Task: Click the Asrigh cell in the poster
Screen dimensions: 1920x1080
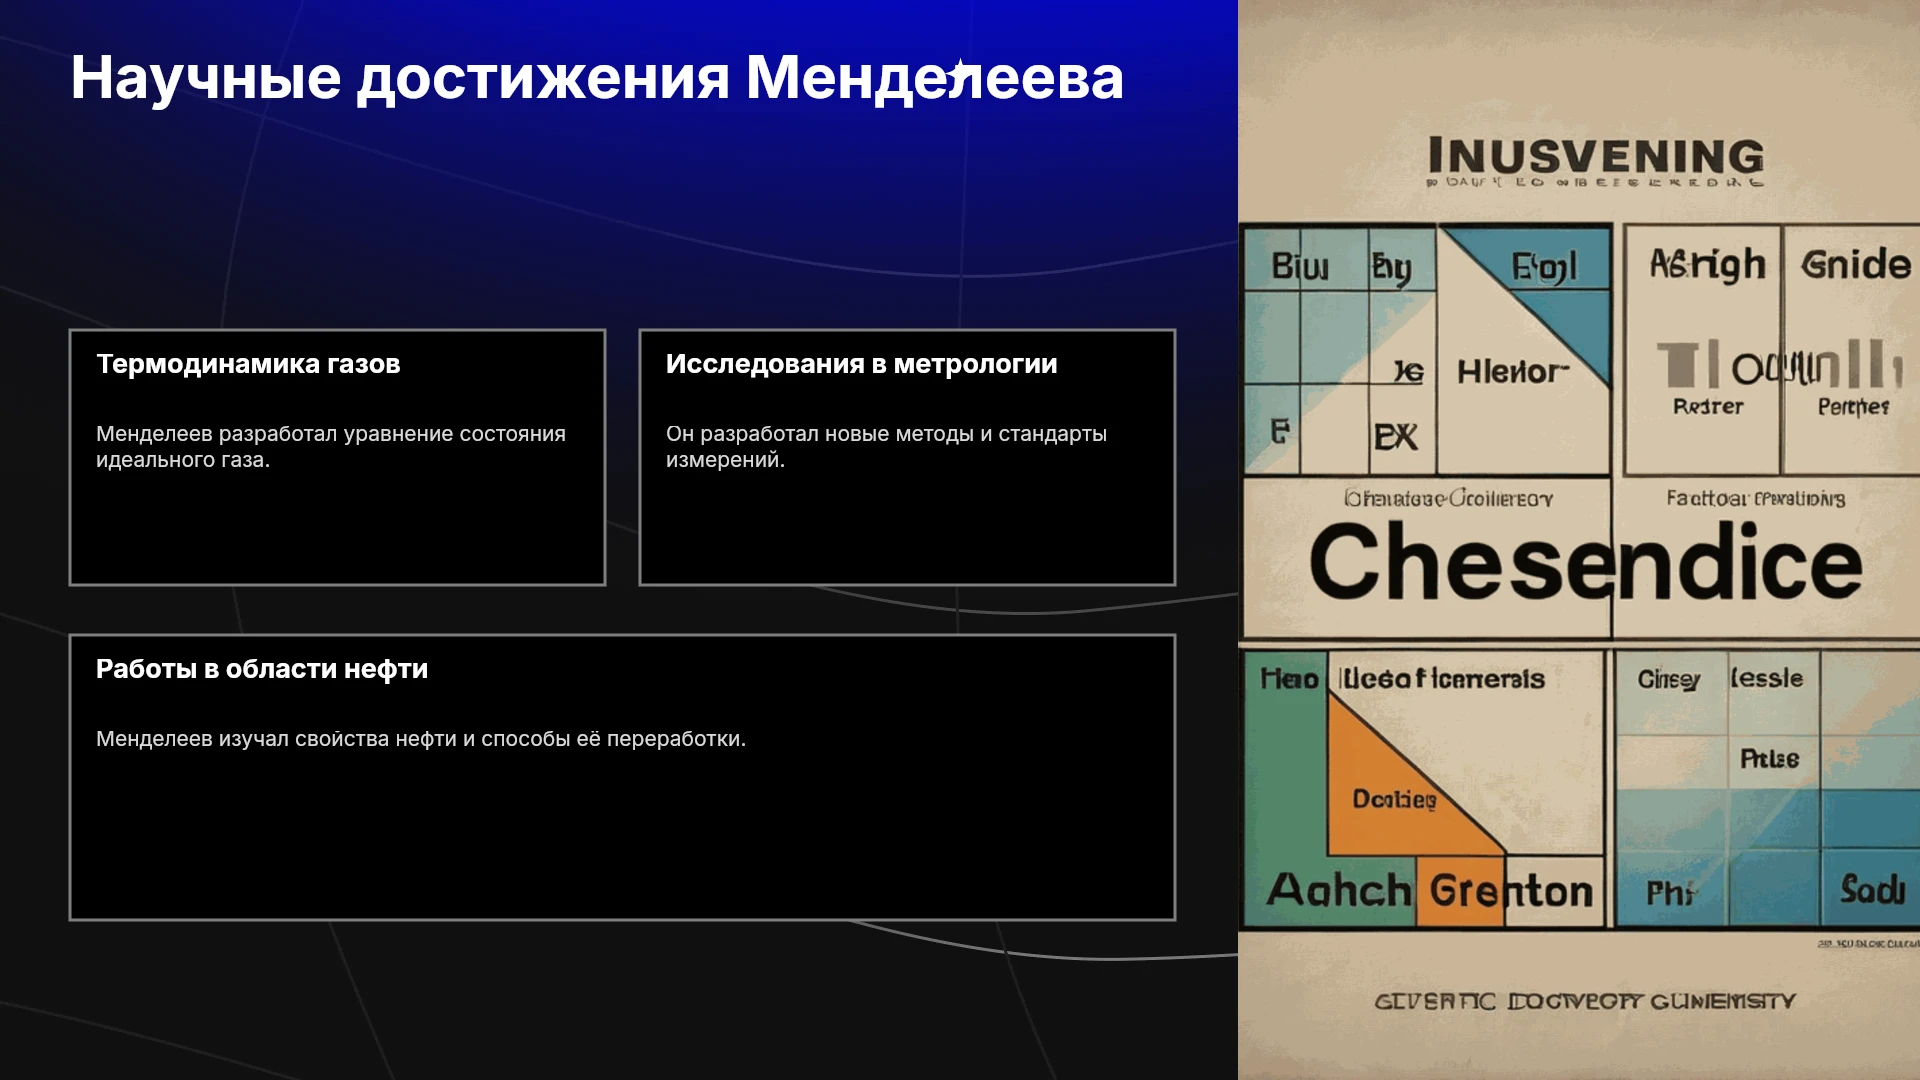Action: (x=1707, y=265)
